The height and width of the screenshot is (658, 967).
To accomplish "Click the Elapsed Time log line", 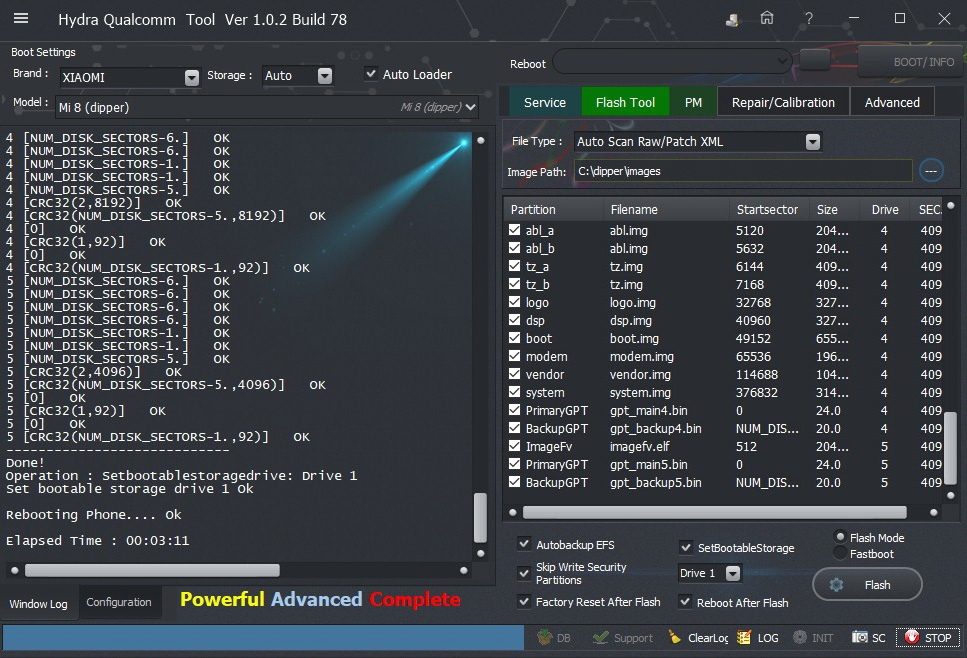I will pos(97,541).
